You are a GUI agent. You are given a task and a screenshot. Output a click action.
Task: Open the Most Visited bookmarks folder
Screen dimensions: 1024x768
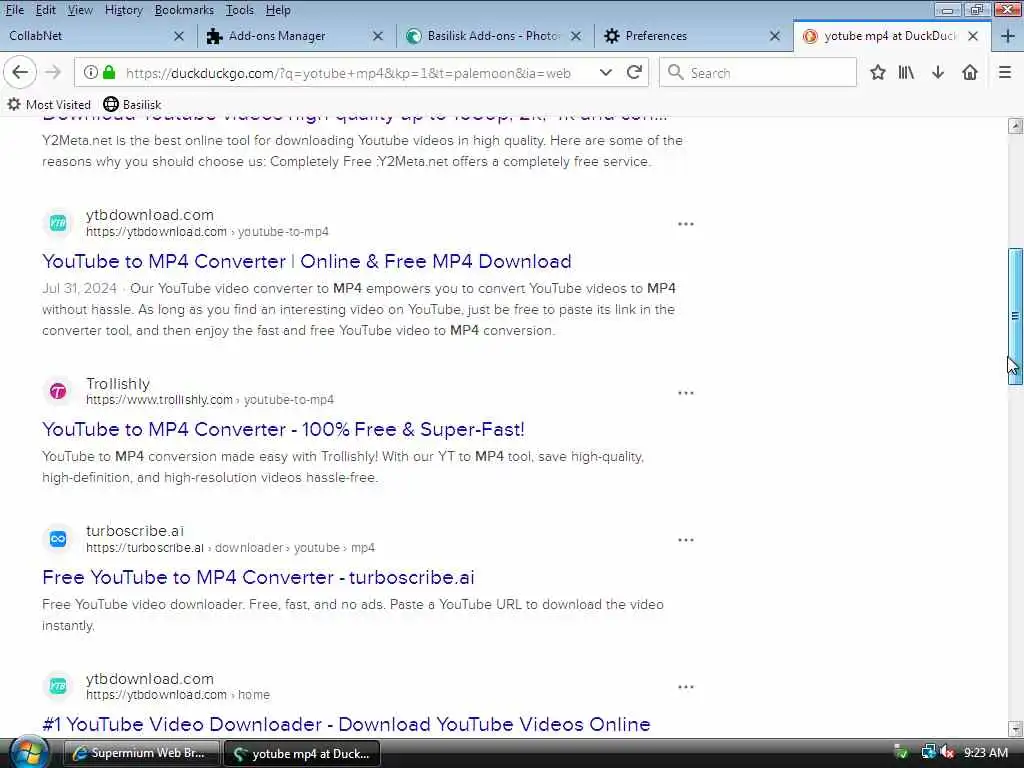(49, 104)
